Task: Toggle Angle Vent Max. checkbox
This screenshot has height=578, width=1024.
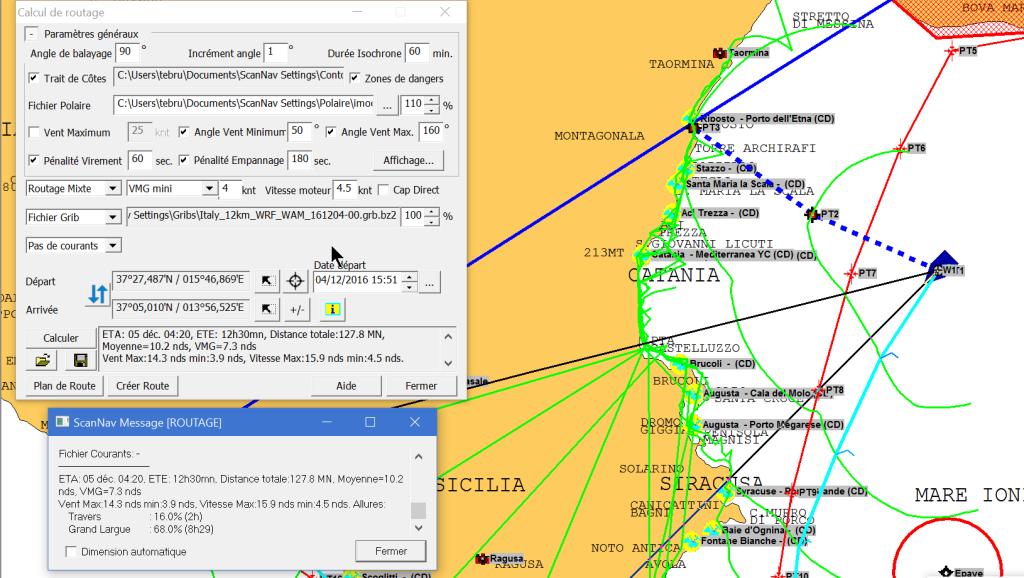Action: tap(331, 132)
